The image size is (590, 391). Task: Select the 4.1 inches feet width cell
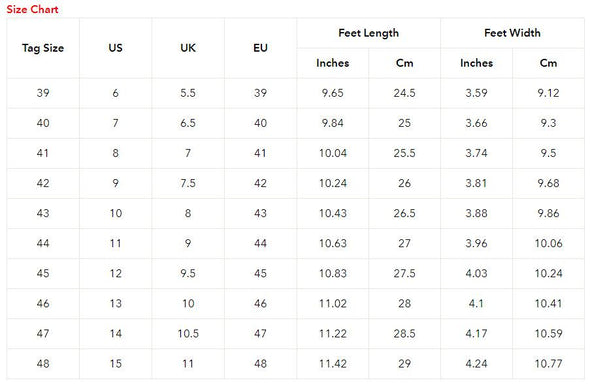476,304
